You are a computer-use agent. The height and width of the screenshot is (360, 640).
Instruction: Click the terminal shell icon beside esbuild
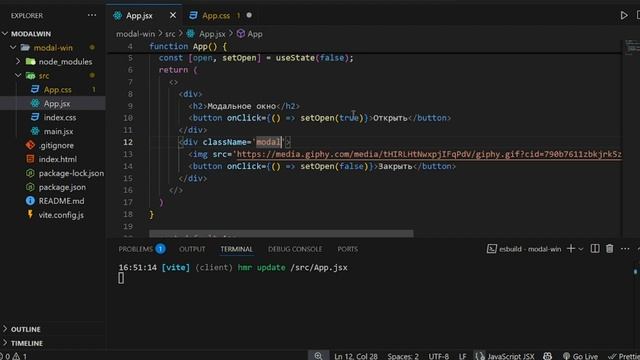491,249
